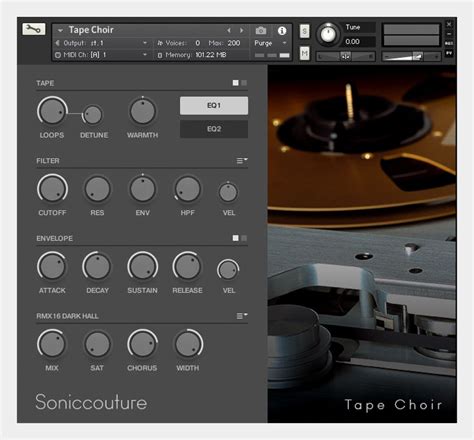
Task: Click the DETUNE knob
Action: pyautogui.click(x=93, y=115)
